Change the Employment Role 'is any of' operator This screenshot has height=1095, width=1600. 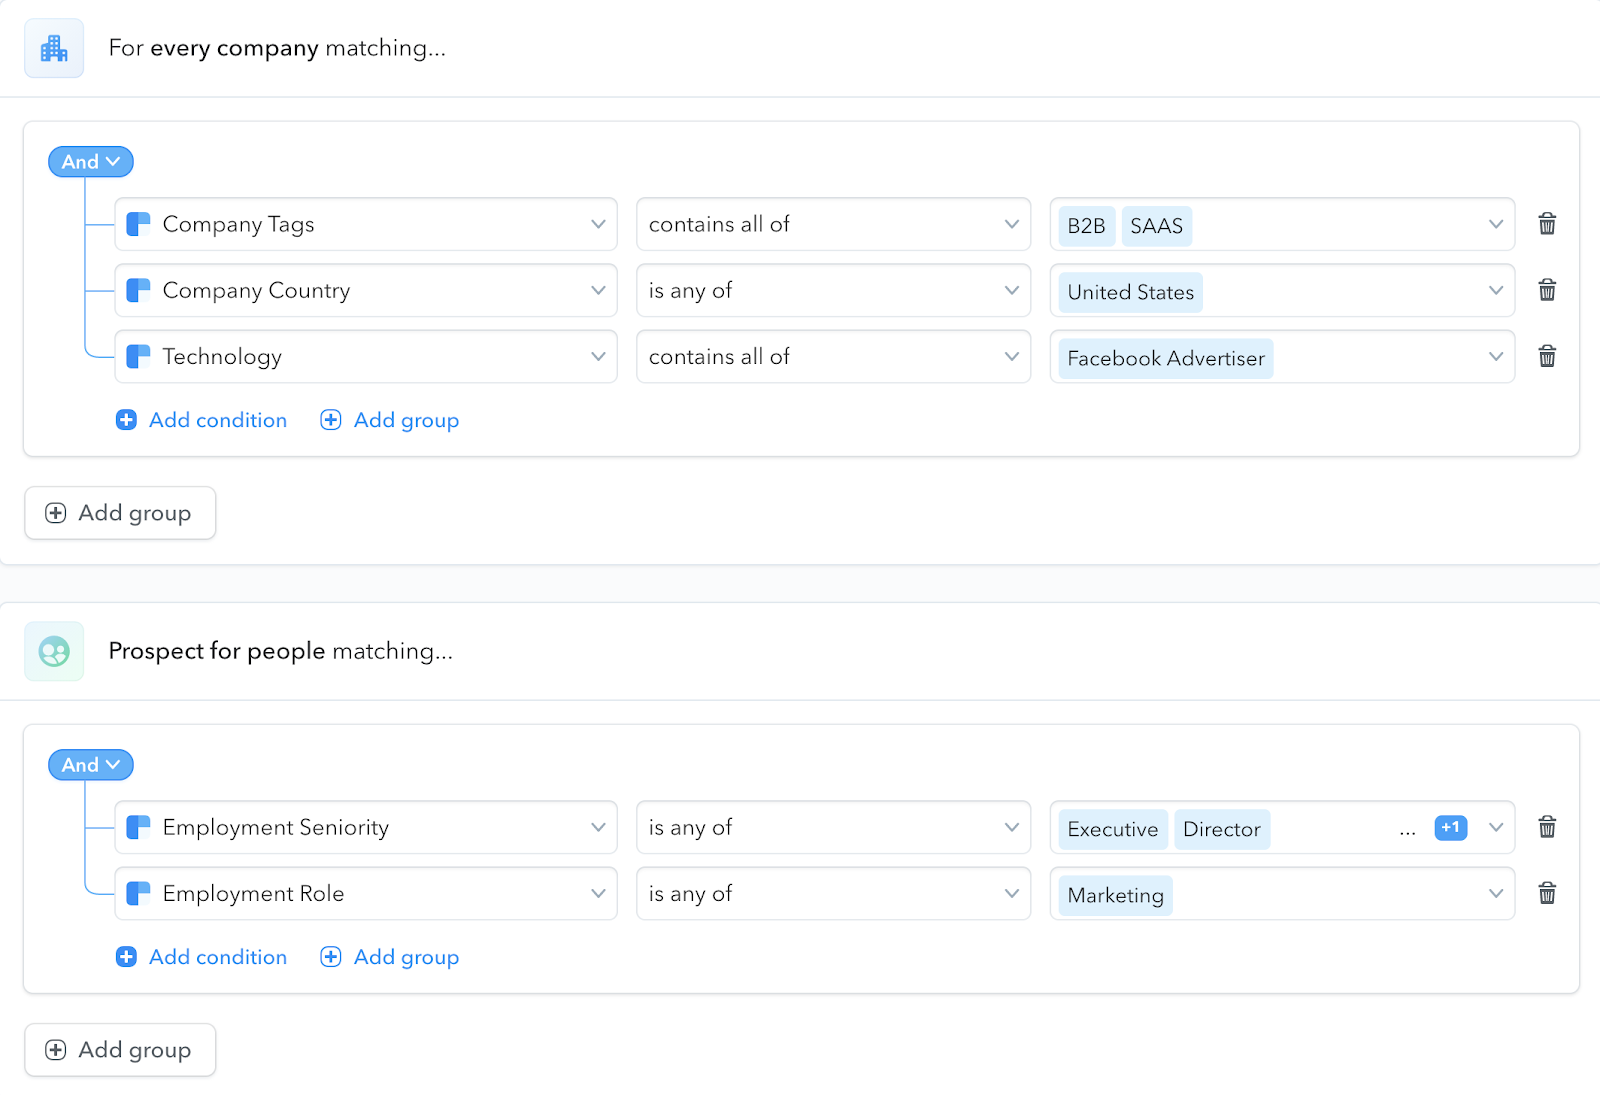pos(833,893)
